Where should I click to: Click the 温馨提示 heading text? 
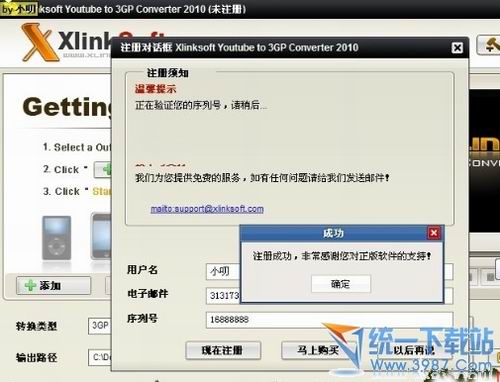click(155, 89)
